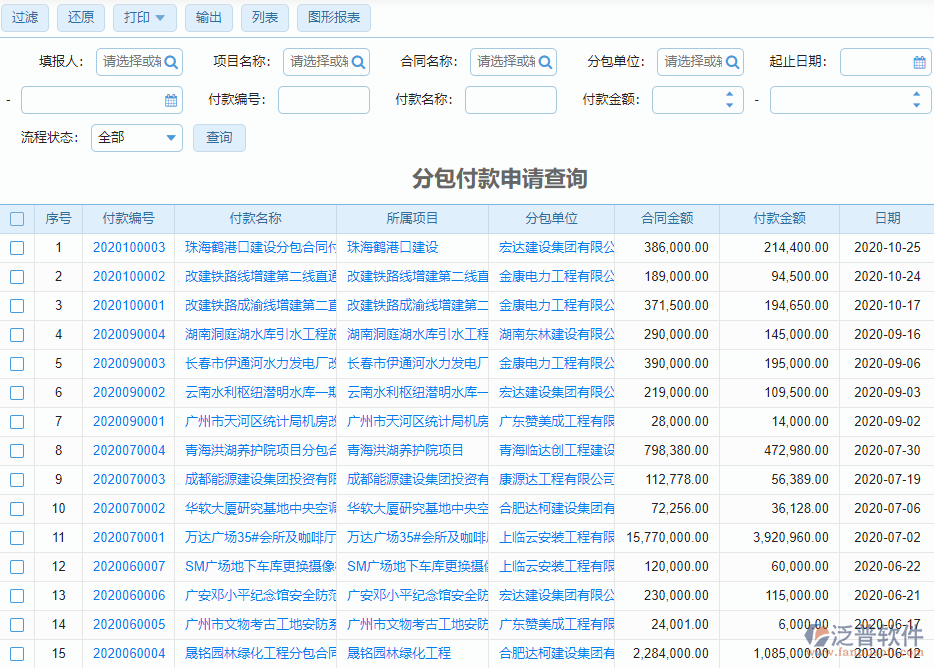Switch to the 列表 view tab
Image resolution: width=934 pixels, height=668 pixels.
pos(264,17)
